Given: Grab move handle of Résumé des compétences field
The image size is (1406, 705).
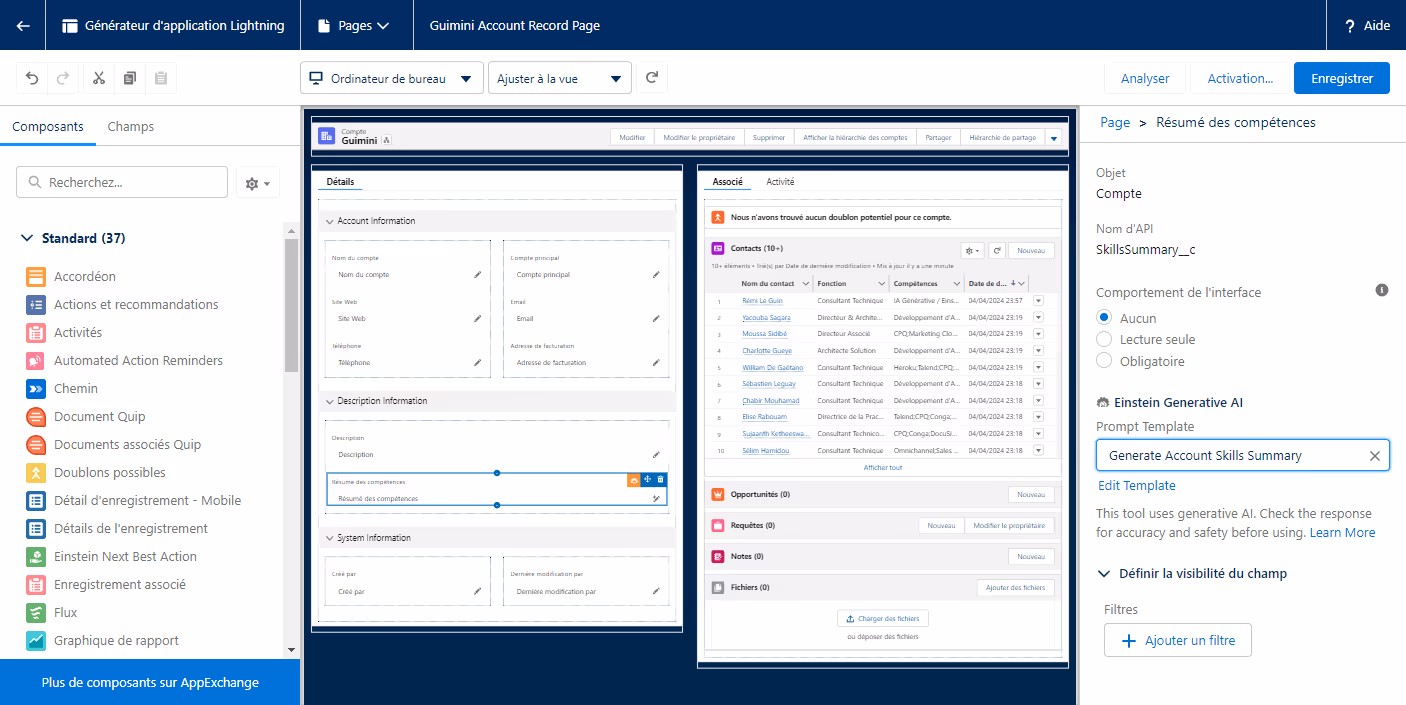Looking at the screenshot, I should point(647,480).
